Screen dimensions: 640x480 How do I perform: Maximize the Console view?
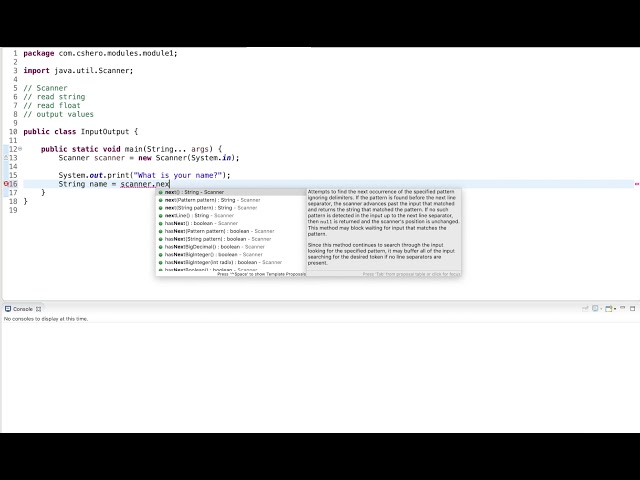[633, 309]
